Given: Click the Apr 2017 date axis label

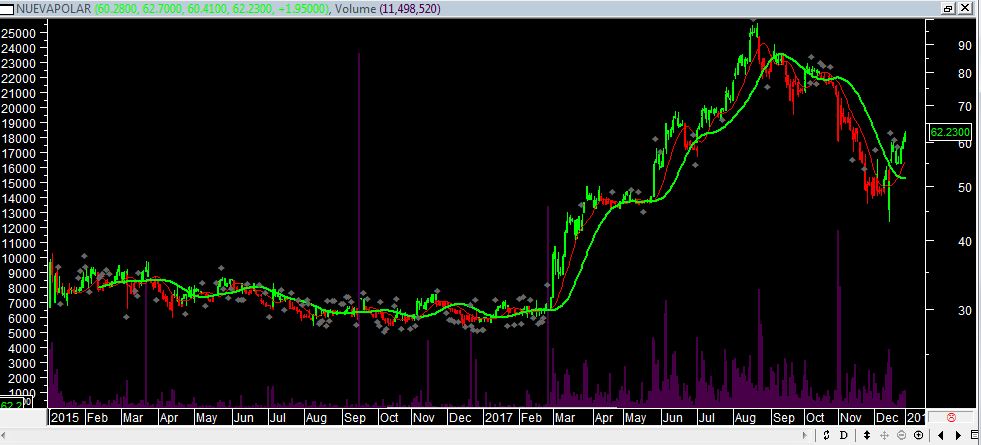Looking at the screenshot, I should [604, 417].
